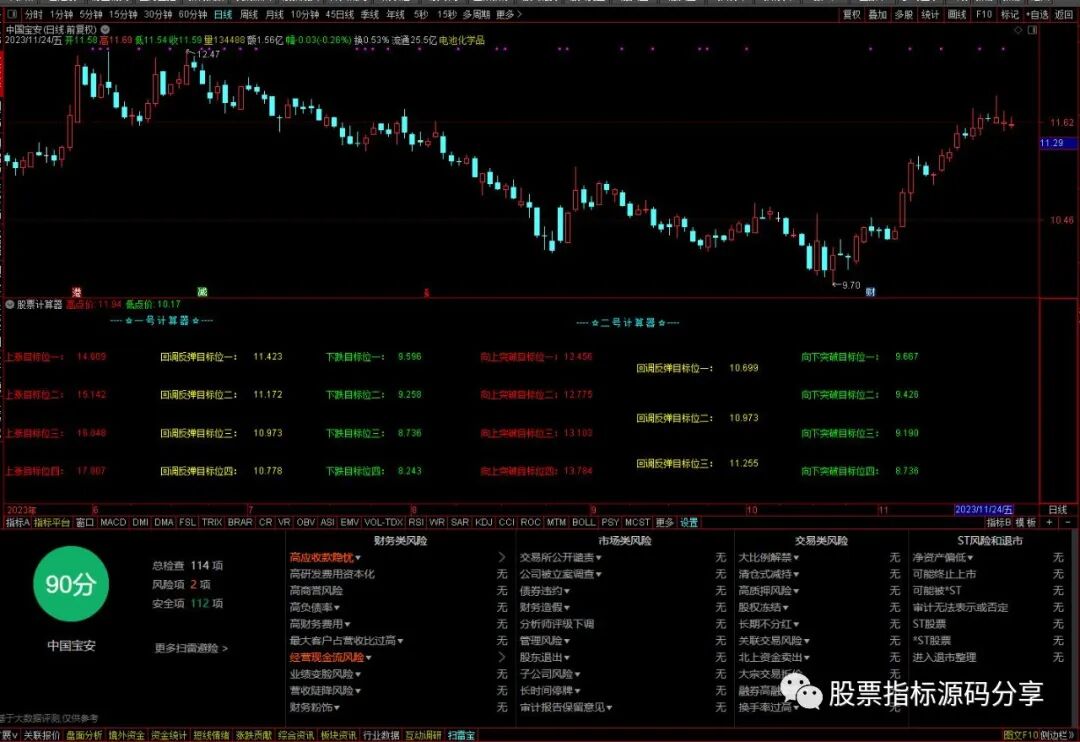Click the 多股 multi-stock button

tap(904, 14)
